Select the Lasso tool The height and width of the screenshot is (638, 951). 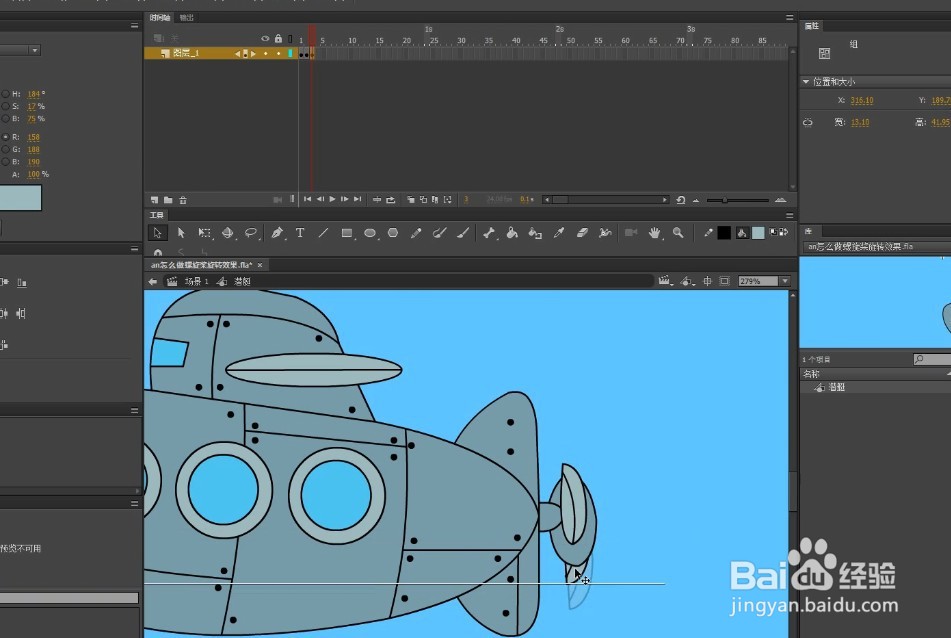coord(250,233)
